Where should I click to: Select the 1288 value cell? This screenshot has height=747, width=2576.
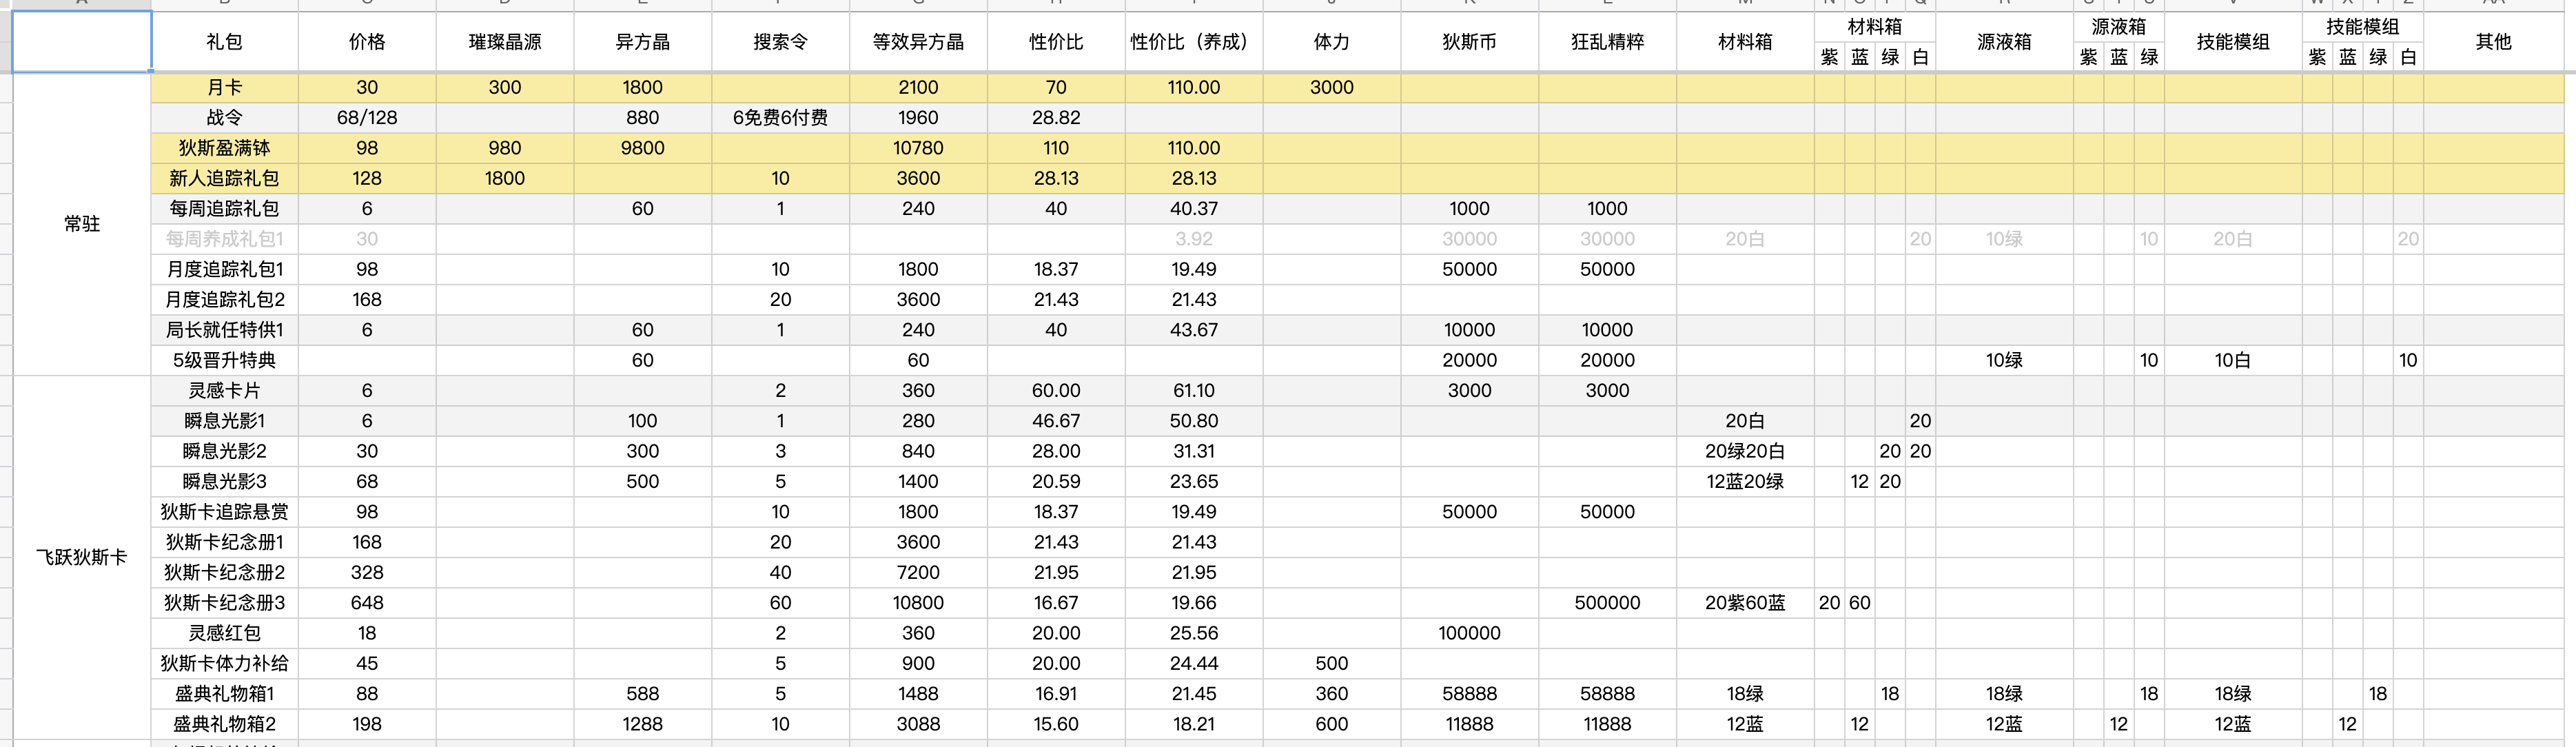[x=642, y=724]
